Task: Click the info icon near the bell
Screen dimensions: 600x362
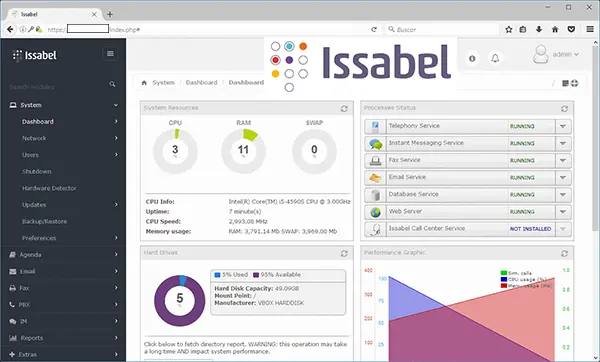Action: pyautogui.click(x=472, y=58)
